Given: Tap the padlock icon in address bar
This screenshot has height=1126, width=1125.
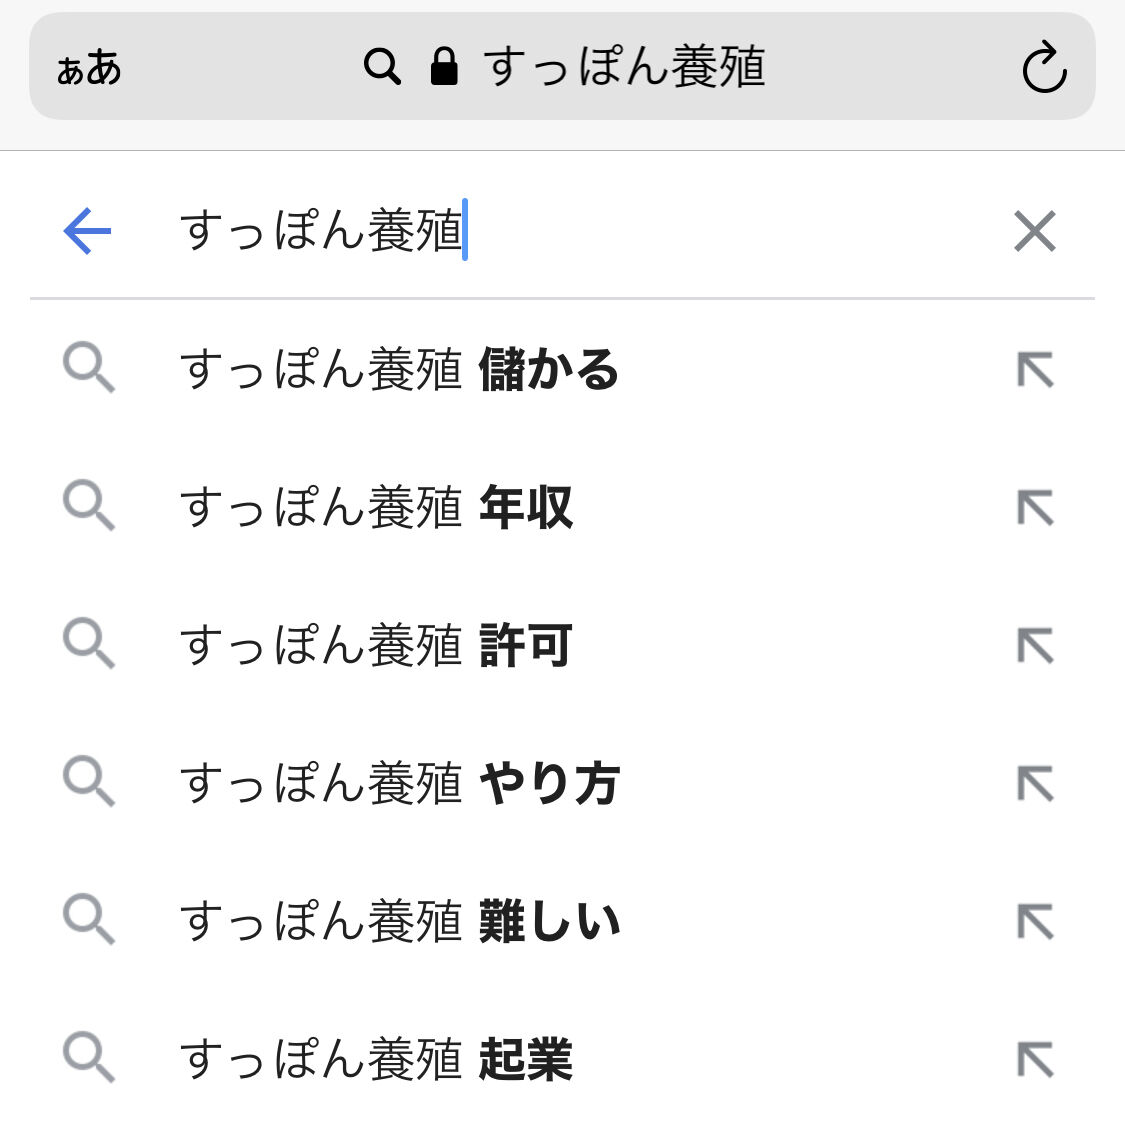Looking at the screenshot, I should tap(444, 68).
